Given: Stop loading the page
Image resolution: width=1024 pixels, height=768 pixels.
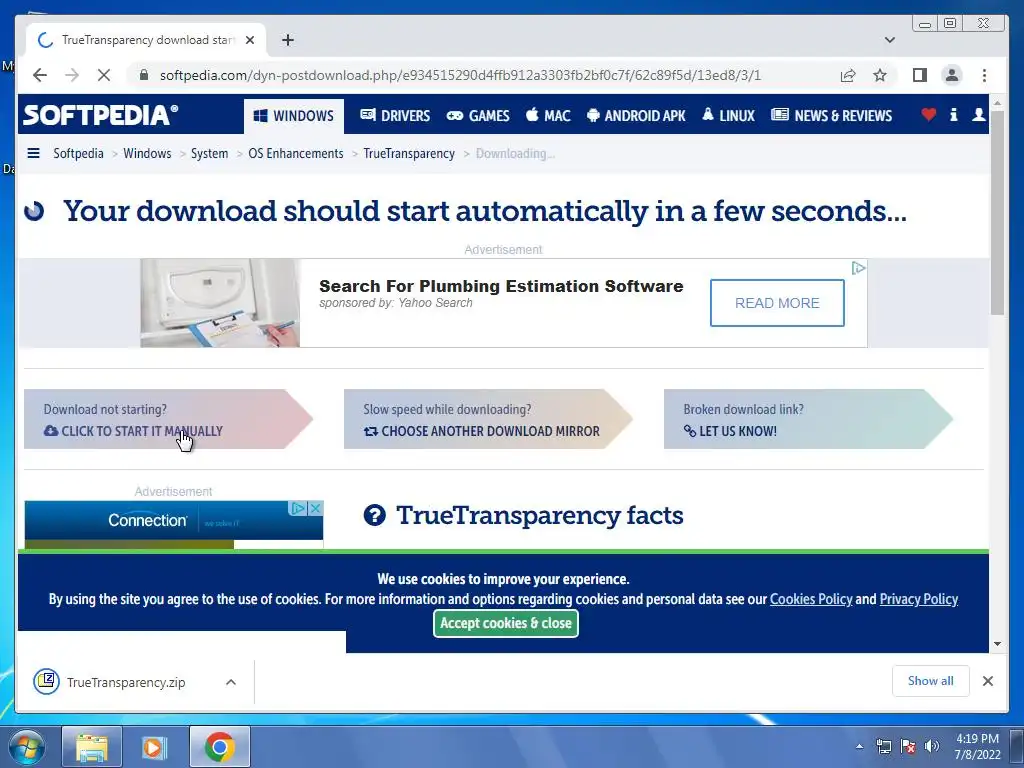Looking at the screenshot, I should (x=103, y=75).
